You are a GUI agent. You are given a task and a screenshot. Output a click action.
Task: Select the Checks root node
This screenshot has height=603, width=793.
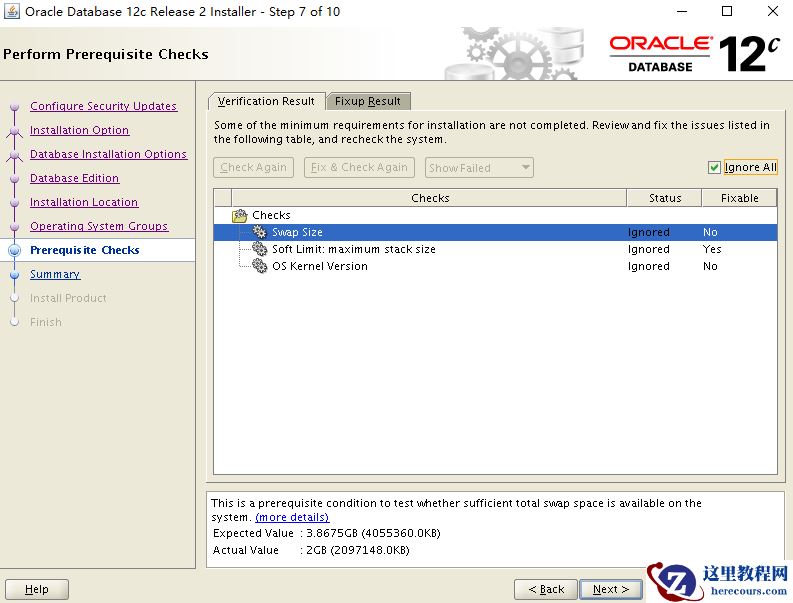tap(271, 215)
